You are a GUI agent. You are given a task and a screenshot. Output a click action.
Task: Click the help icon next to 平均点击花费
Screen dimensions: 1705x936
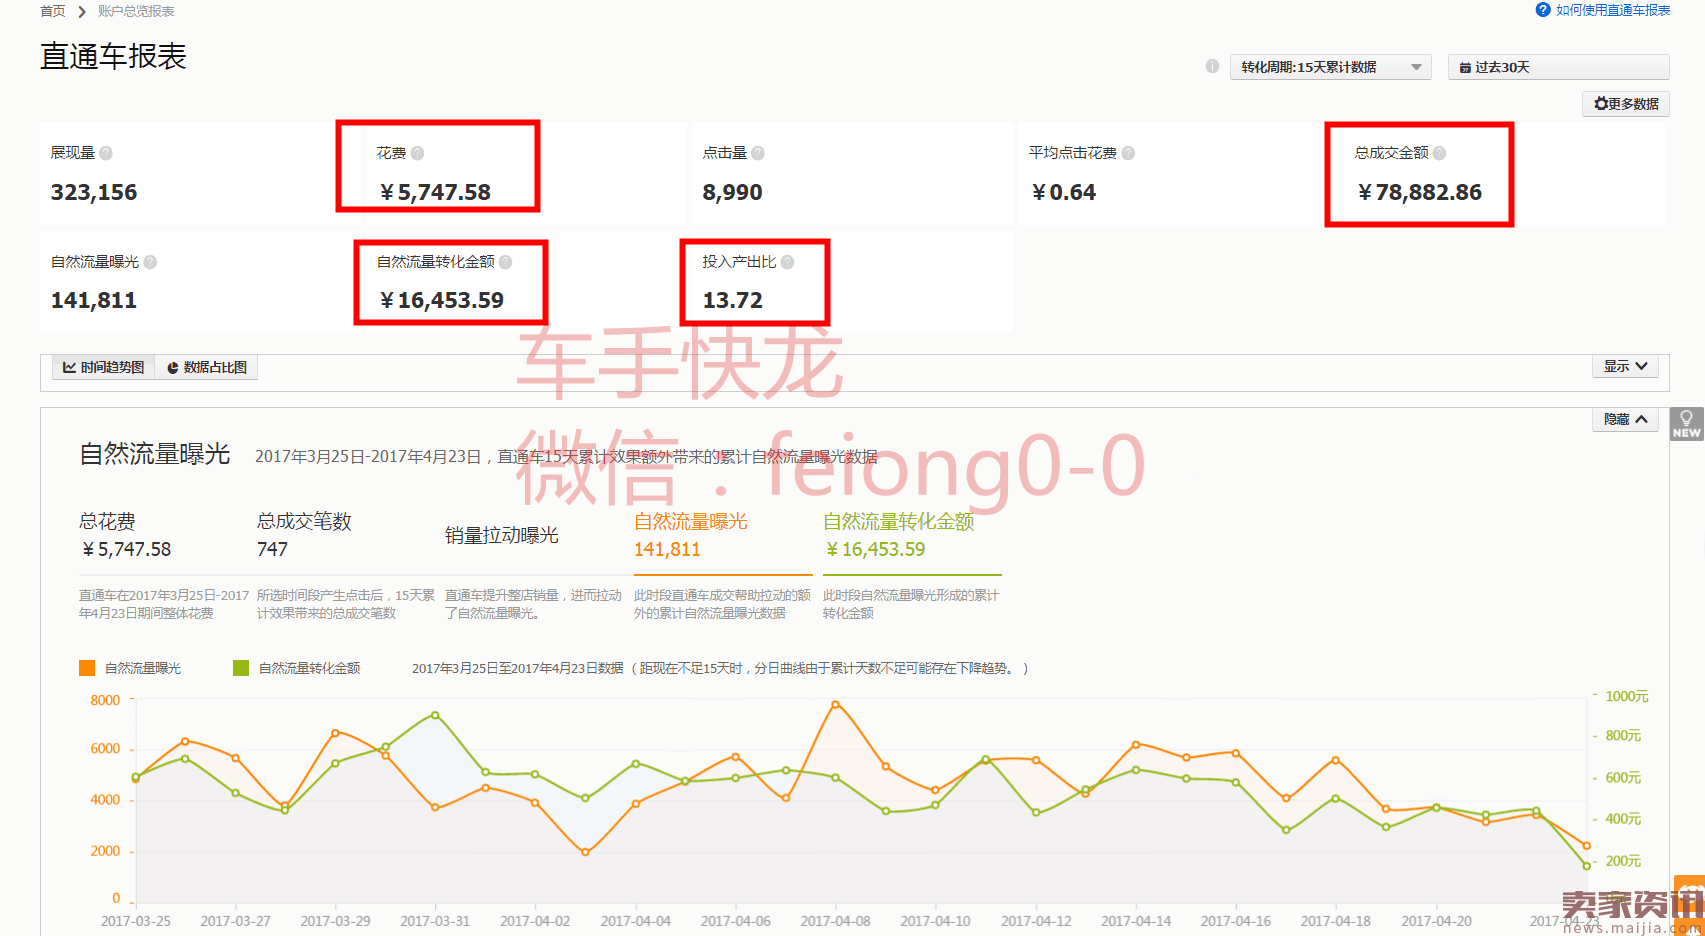click(x=1128, y=153)
